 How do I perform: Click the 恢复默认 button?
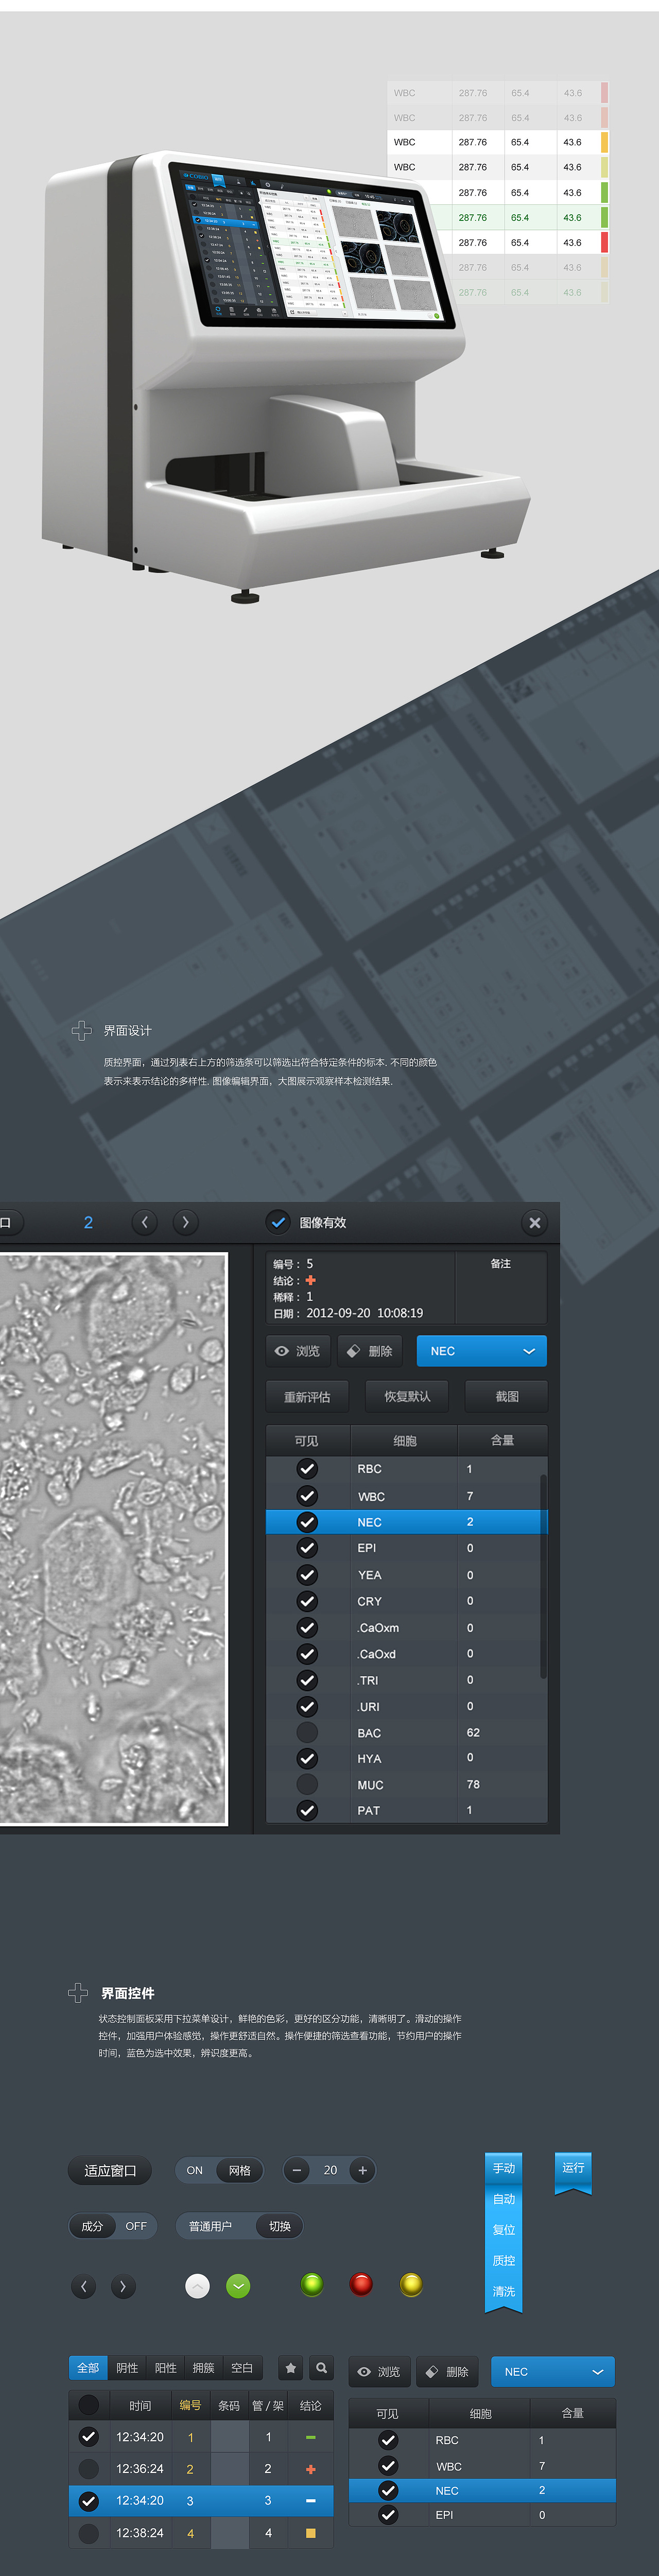click(407, 1397)
